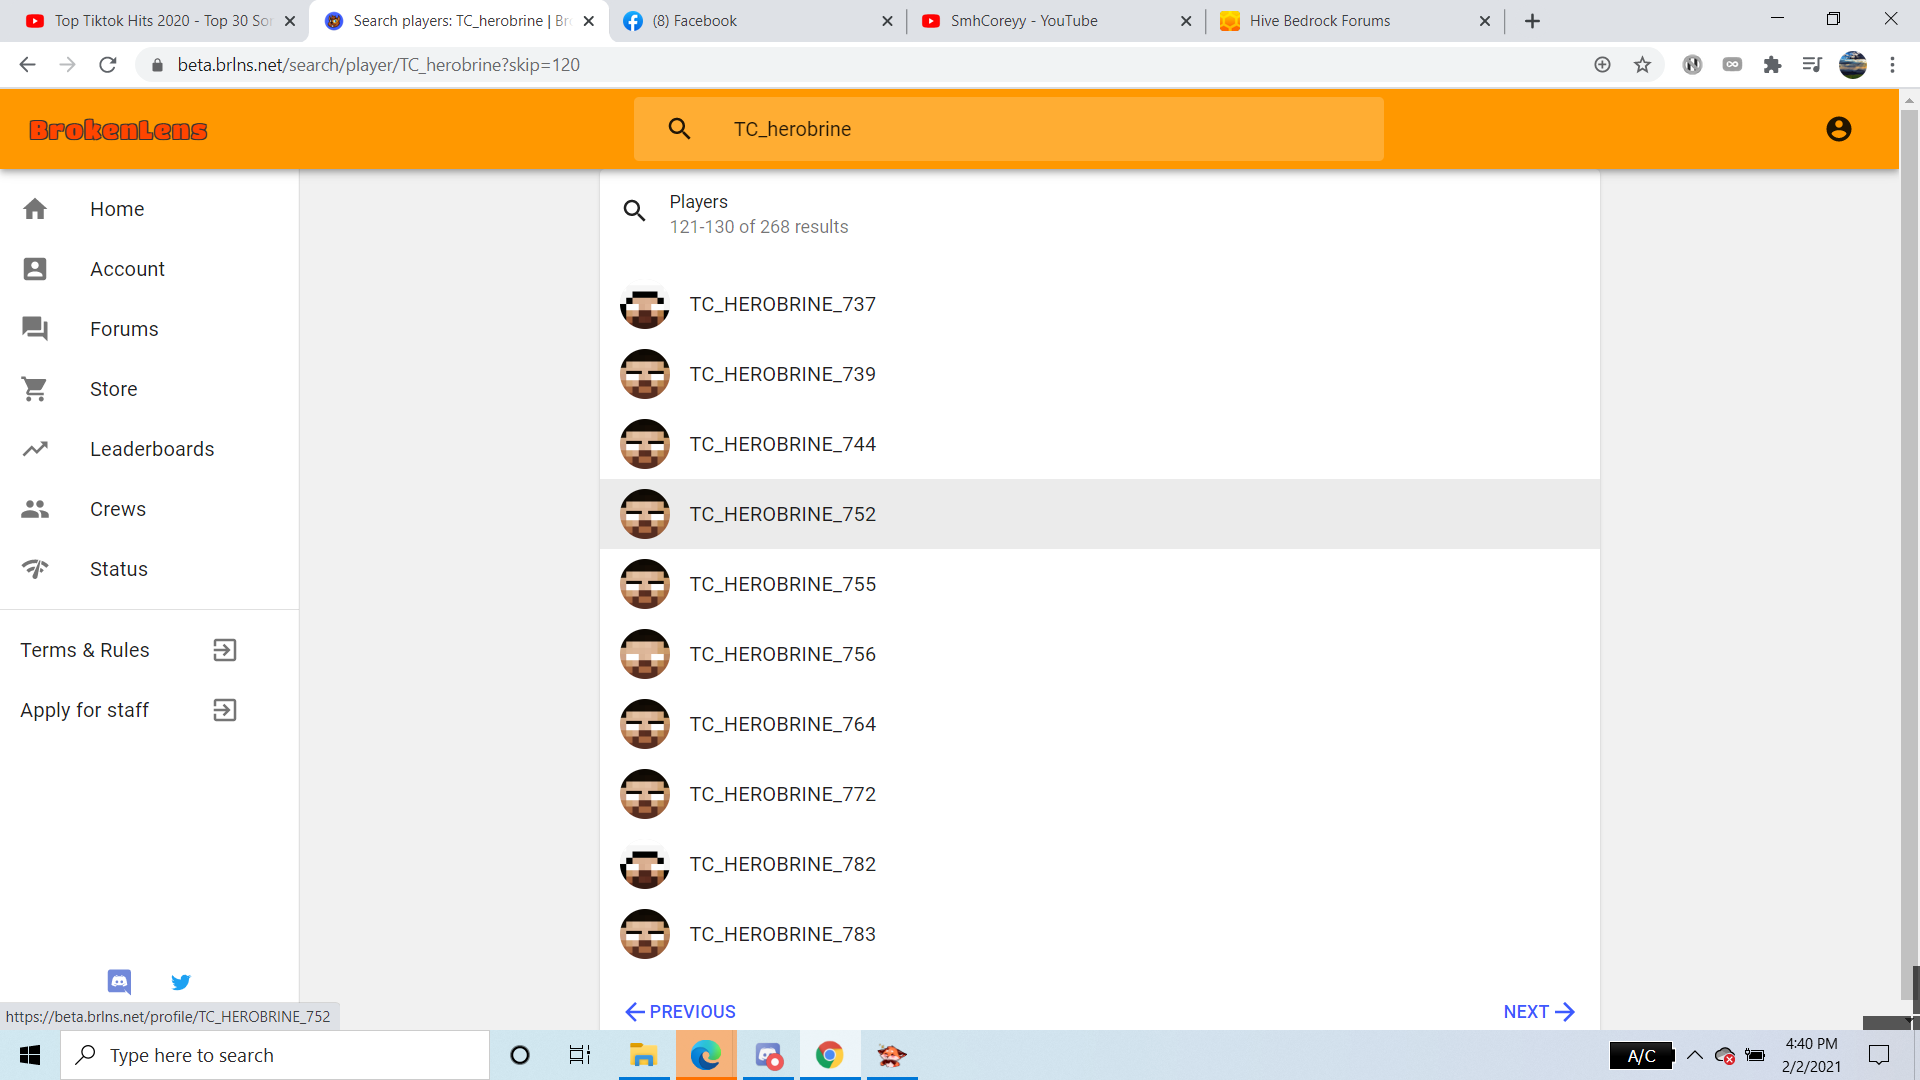Open the Windows Start menu
The height and width of the screenshot is (1080, 1920).
point(30,1055)
